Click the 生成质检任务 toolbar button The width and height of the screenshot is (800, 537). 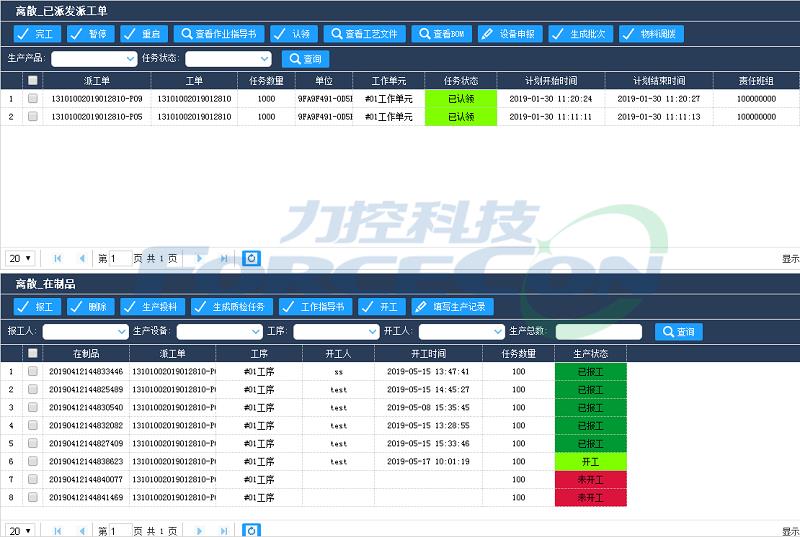[x=232, y=306]
